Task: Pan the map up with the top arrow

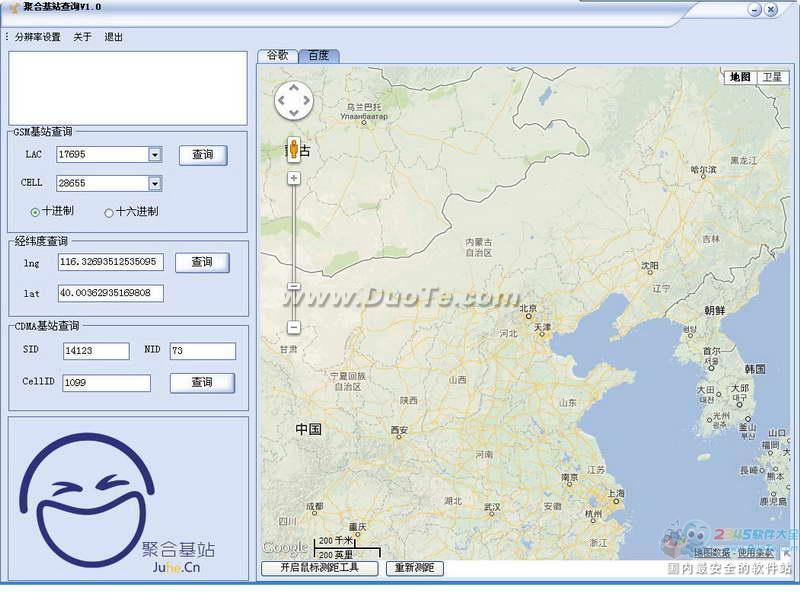Action: point(294,88)
